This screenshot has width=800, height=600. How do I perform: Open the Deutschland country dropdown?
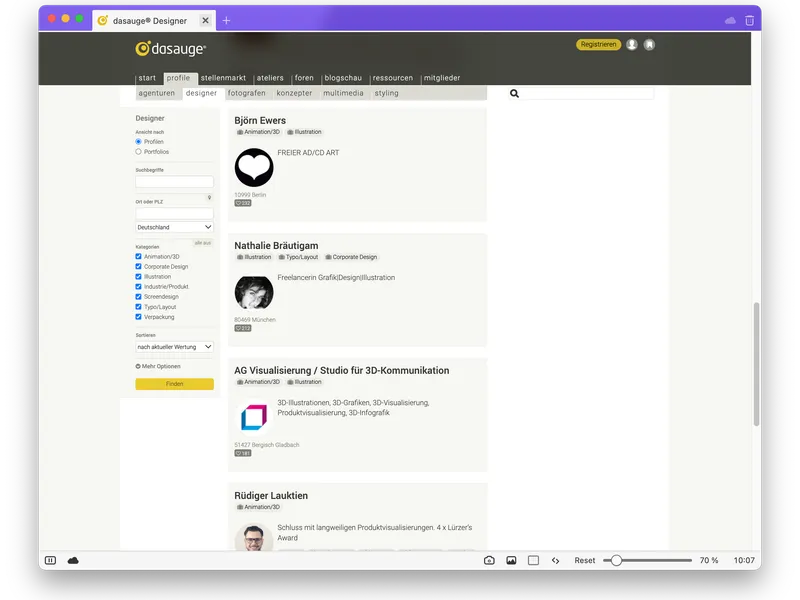point(174,227)
